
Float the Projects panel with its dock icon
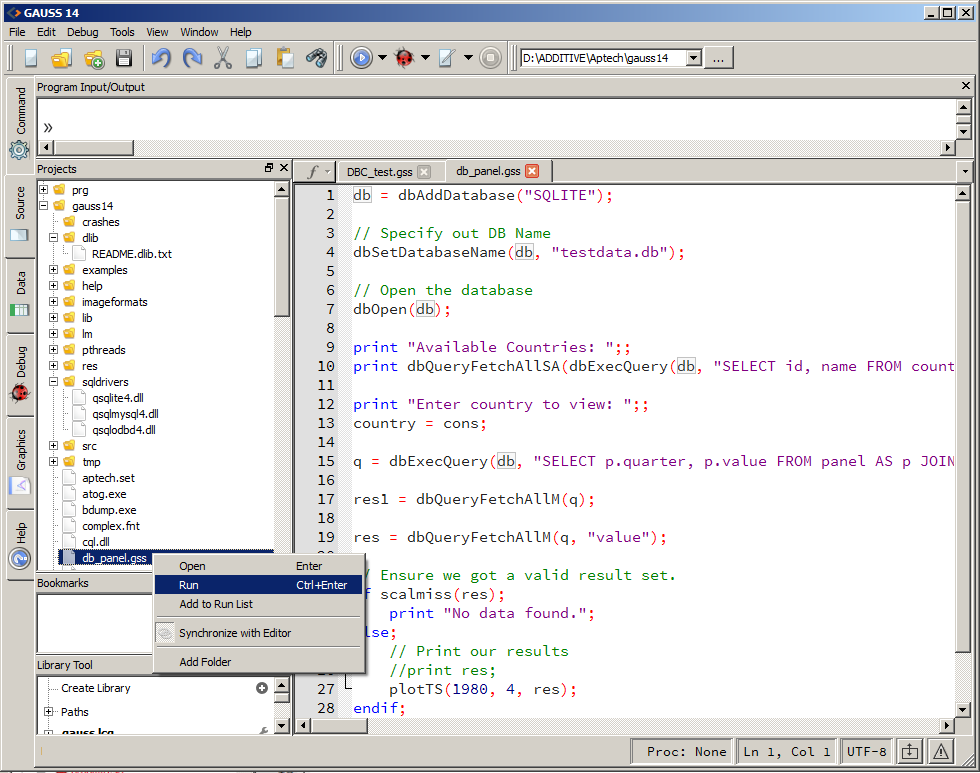[x=269, y=167]
